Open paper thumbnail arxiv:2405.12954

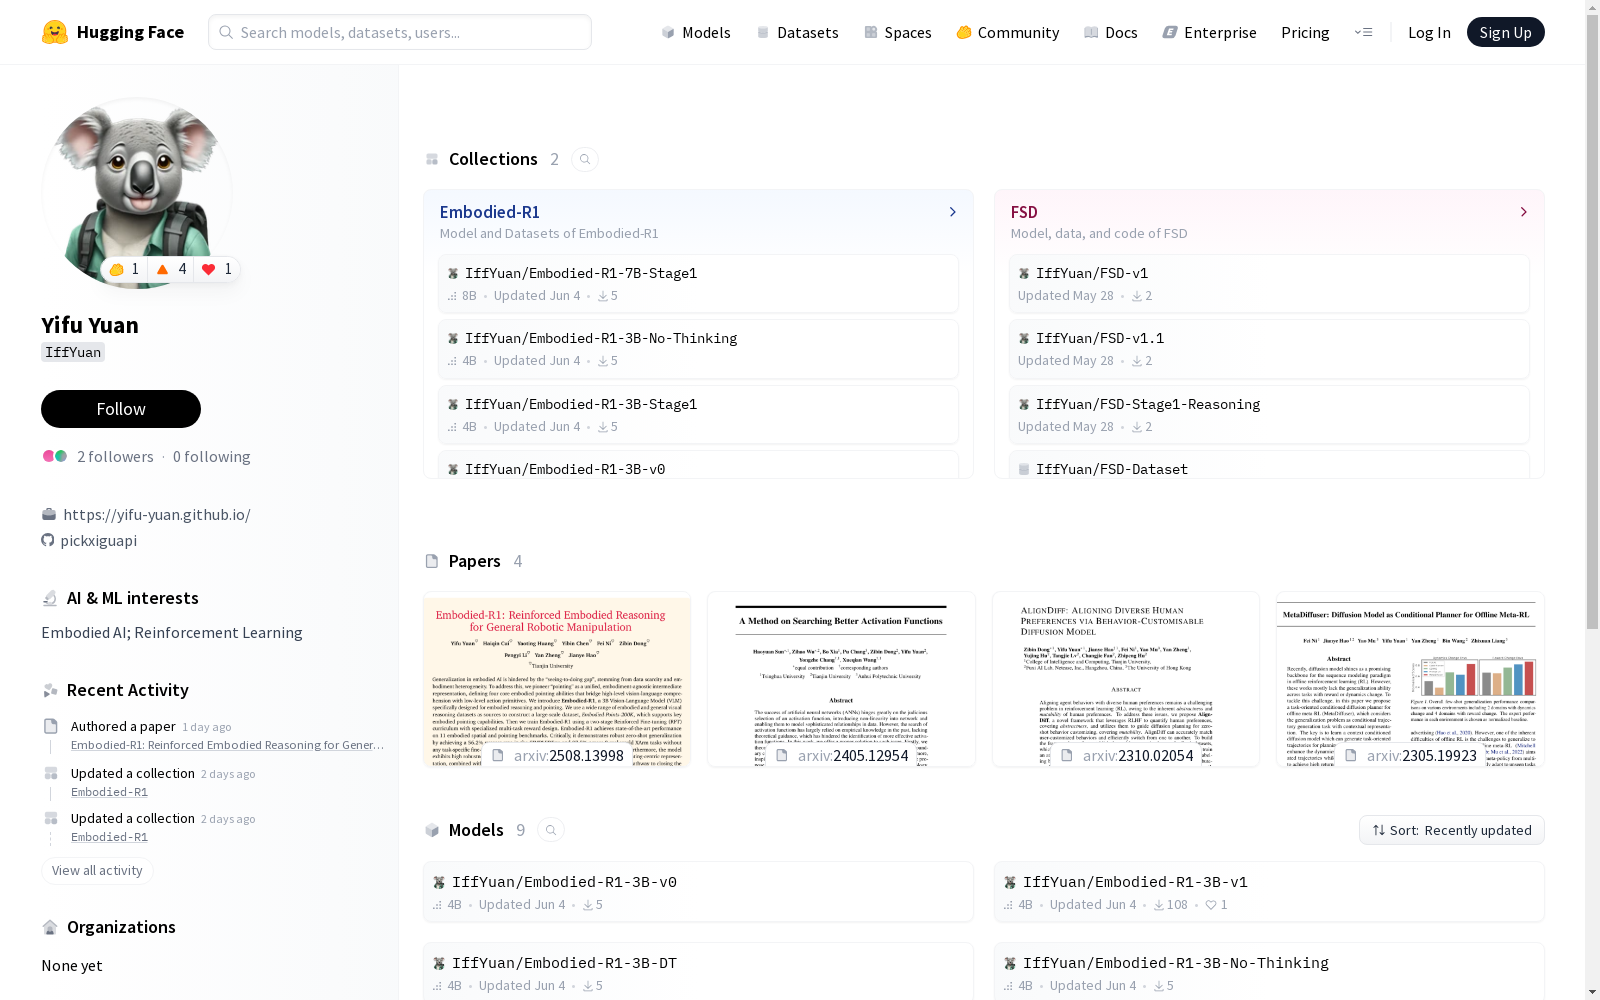pyautogui.click(x=841, y=680)
